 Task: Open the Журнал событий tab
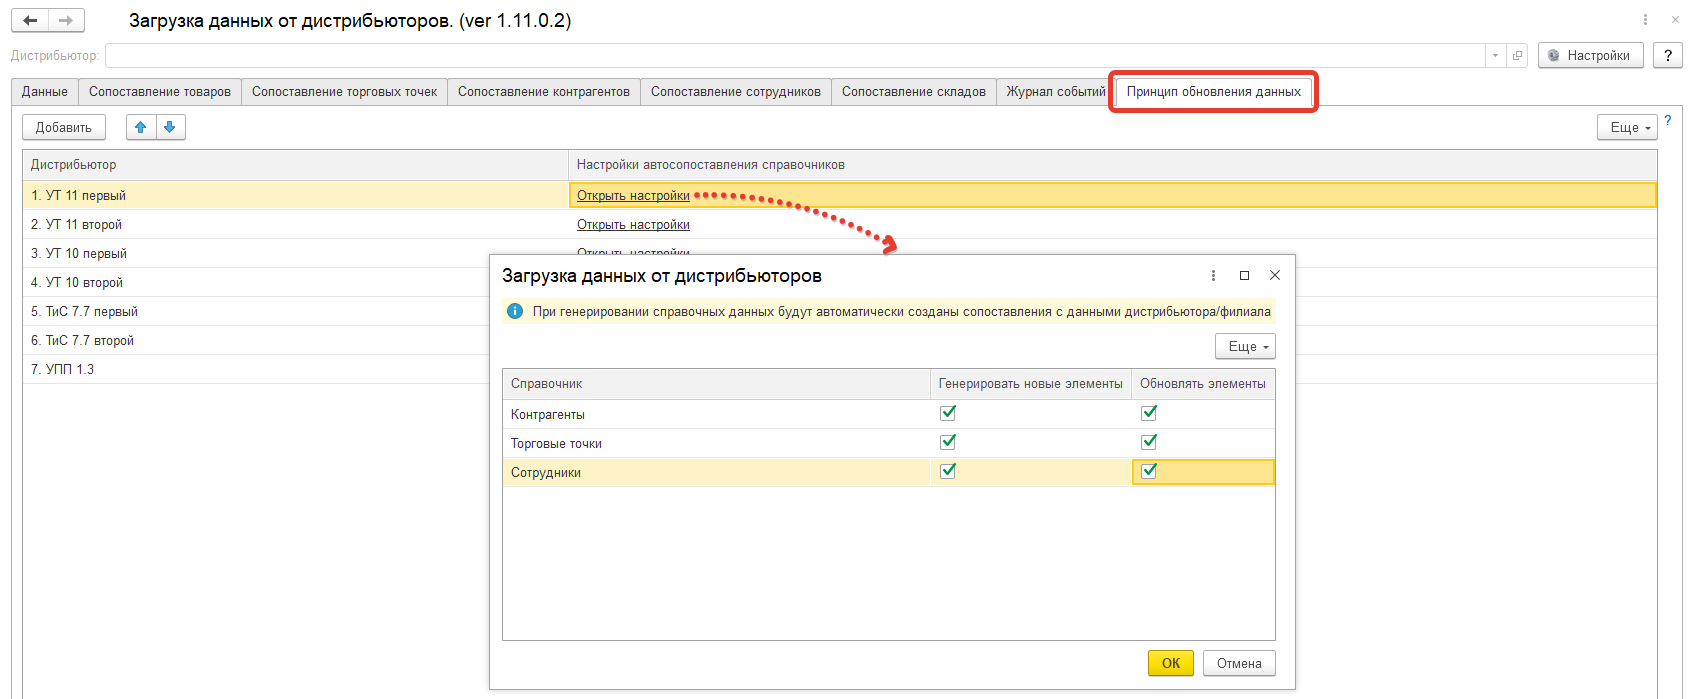(1055, 92)
